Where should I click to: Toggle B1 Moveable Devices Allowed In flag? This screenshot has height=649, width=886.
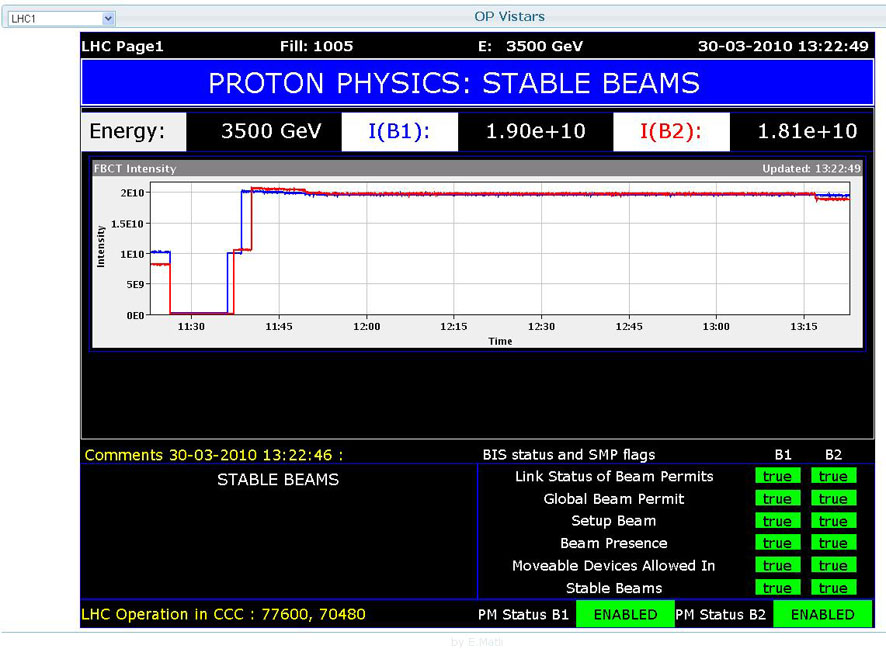click(777, 565)
